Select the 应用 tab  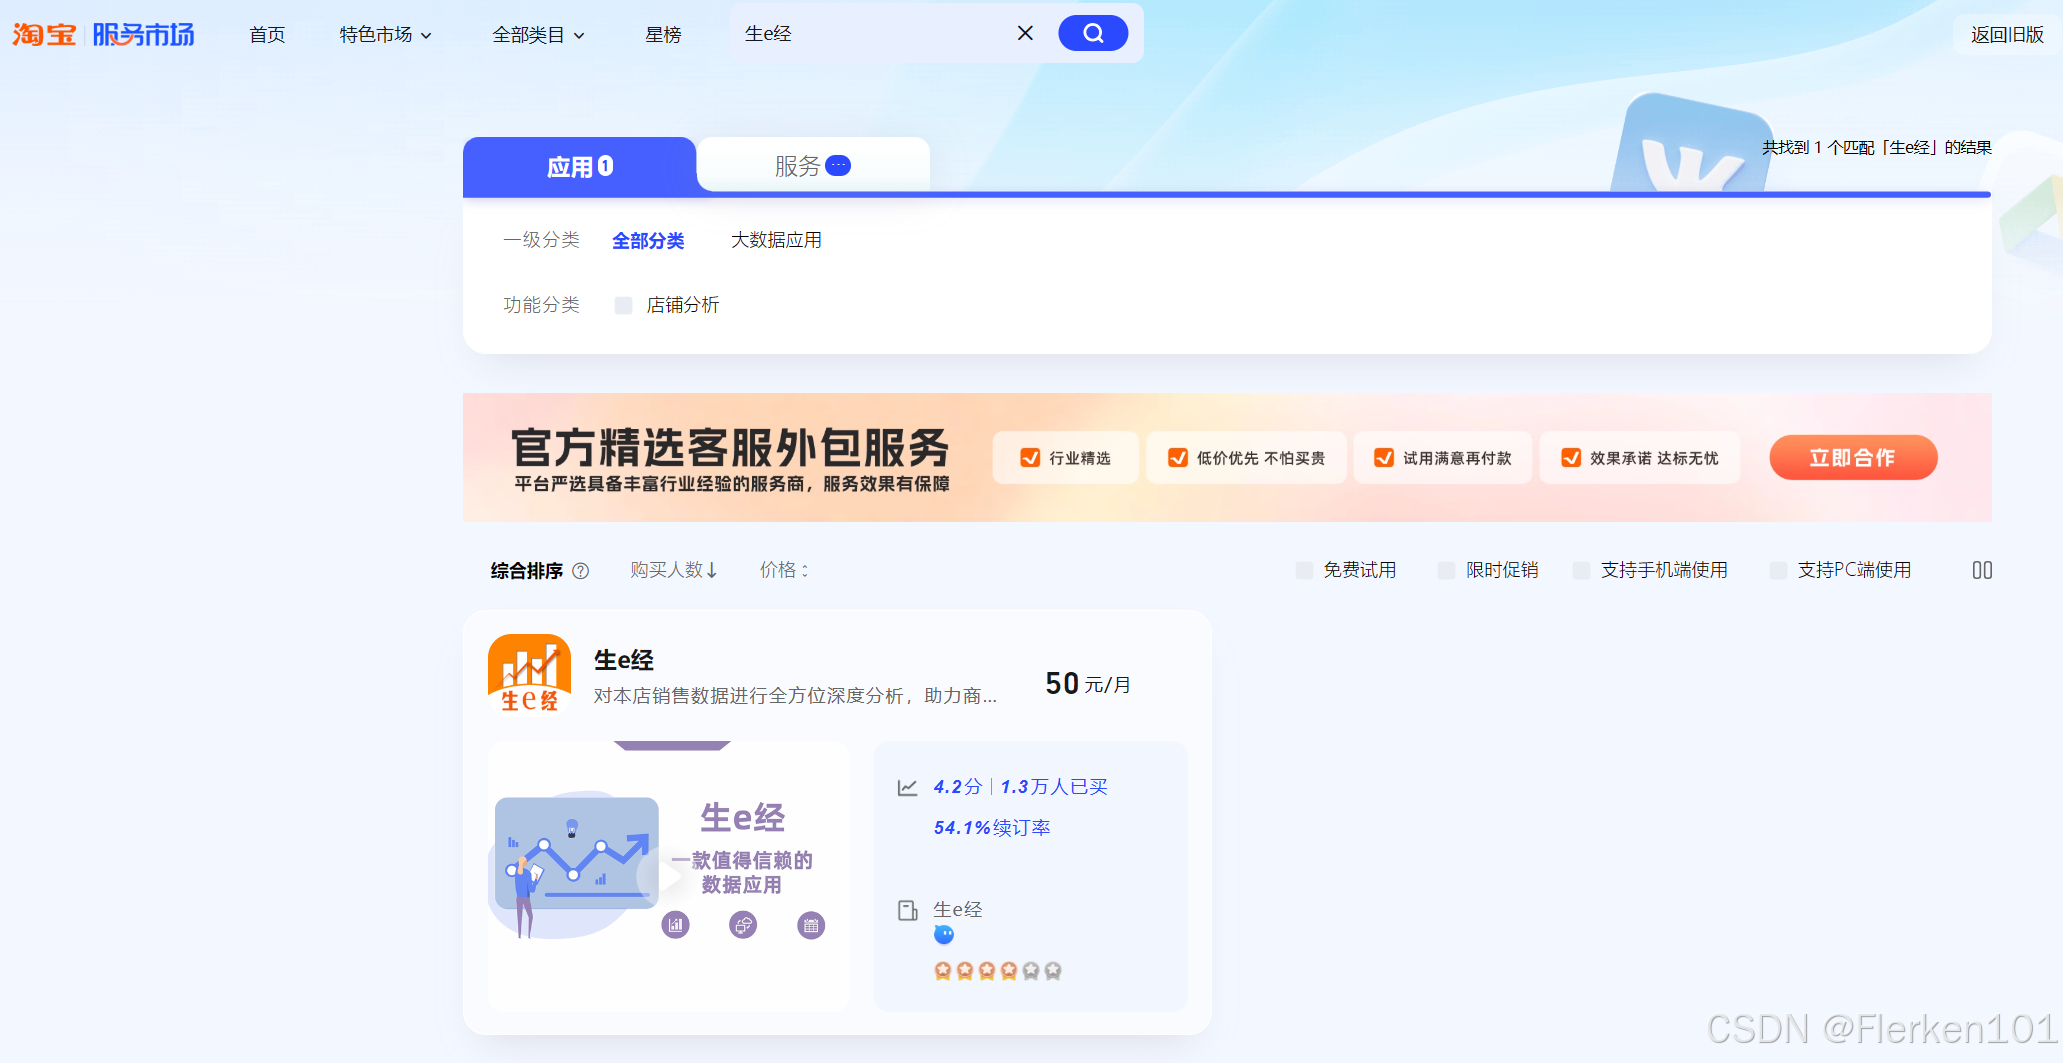580,166
